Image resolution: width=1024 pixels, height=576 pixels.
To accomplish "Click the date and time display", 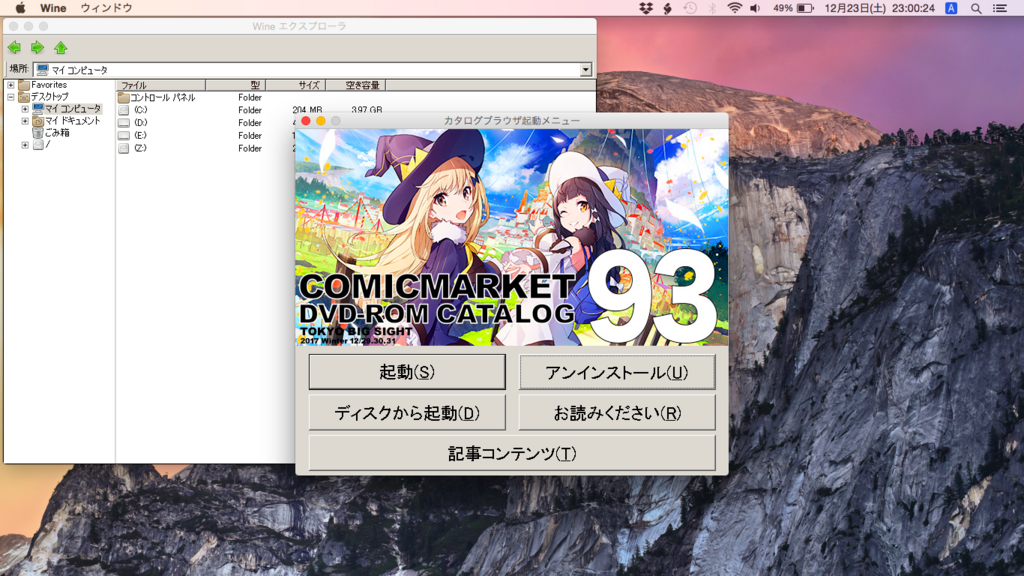I will (880, 8).
